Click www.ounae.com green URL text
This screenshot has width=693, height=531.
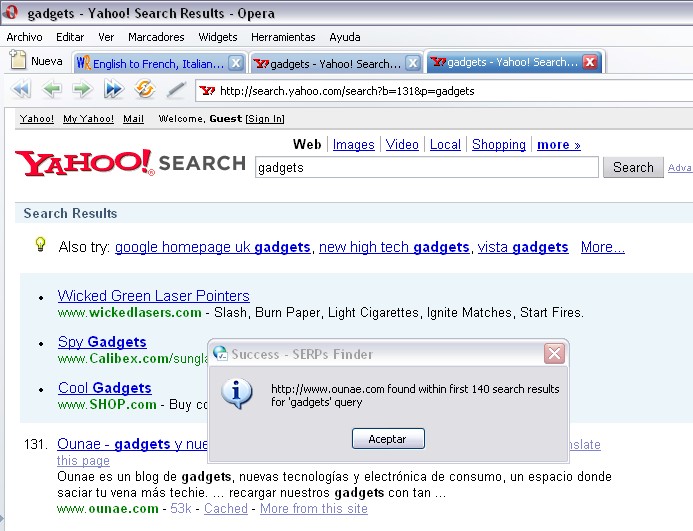tap(108, 508)
